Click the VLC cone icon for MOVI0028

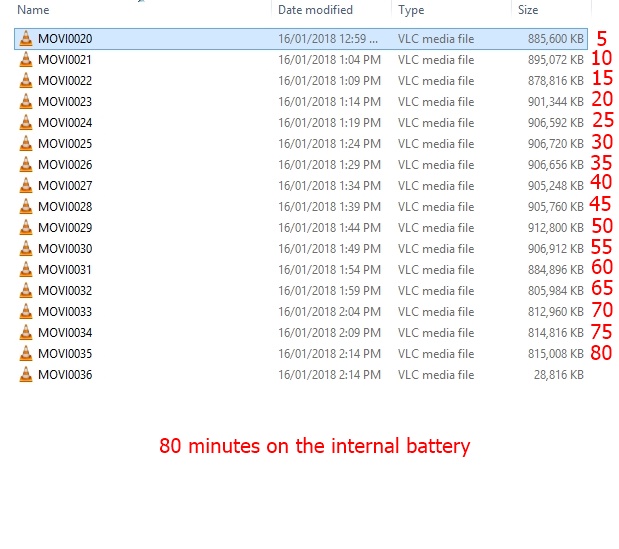[x=26, y=206]
